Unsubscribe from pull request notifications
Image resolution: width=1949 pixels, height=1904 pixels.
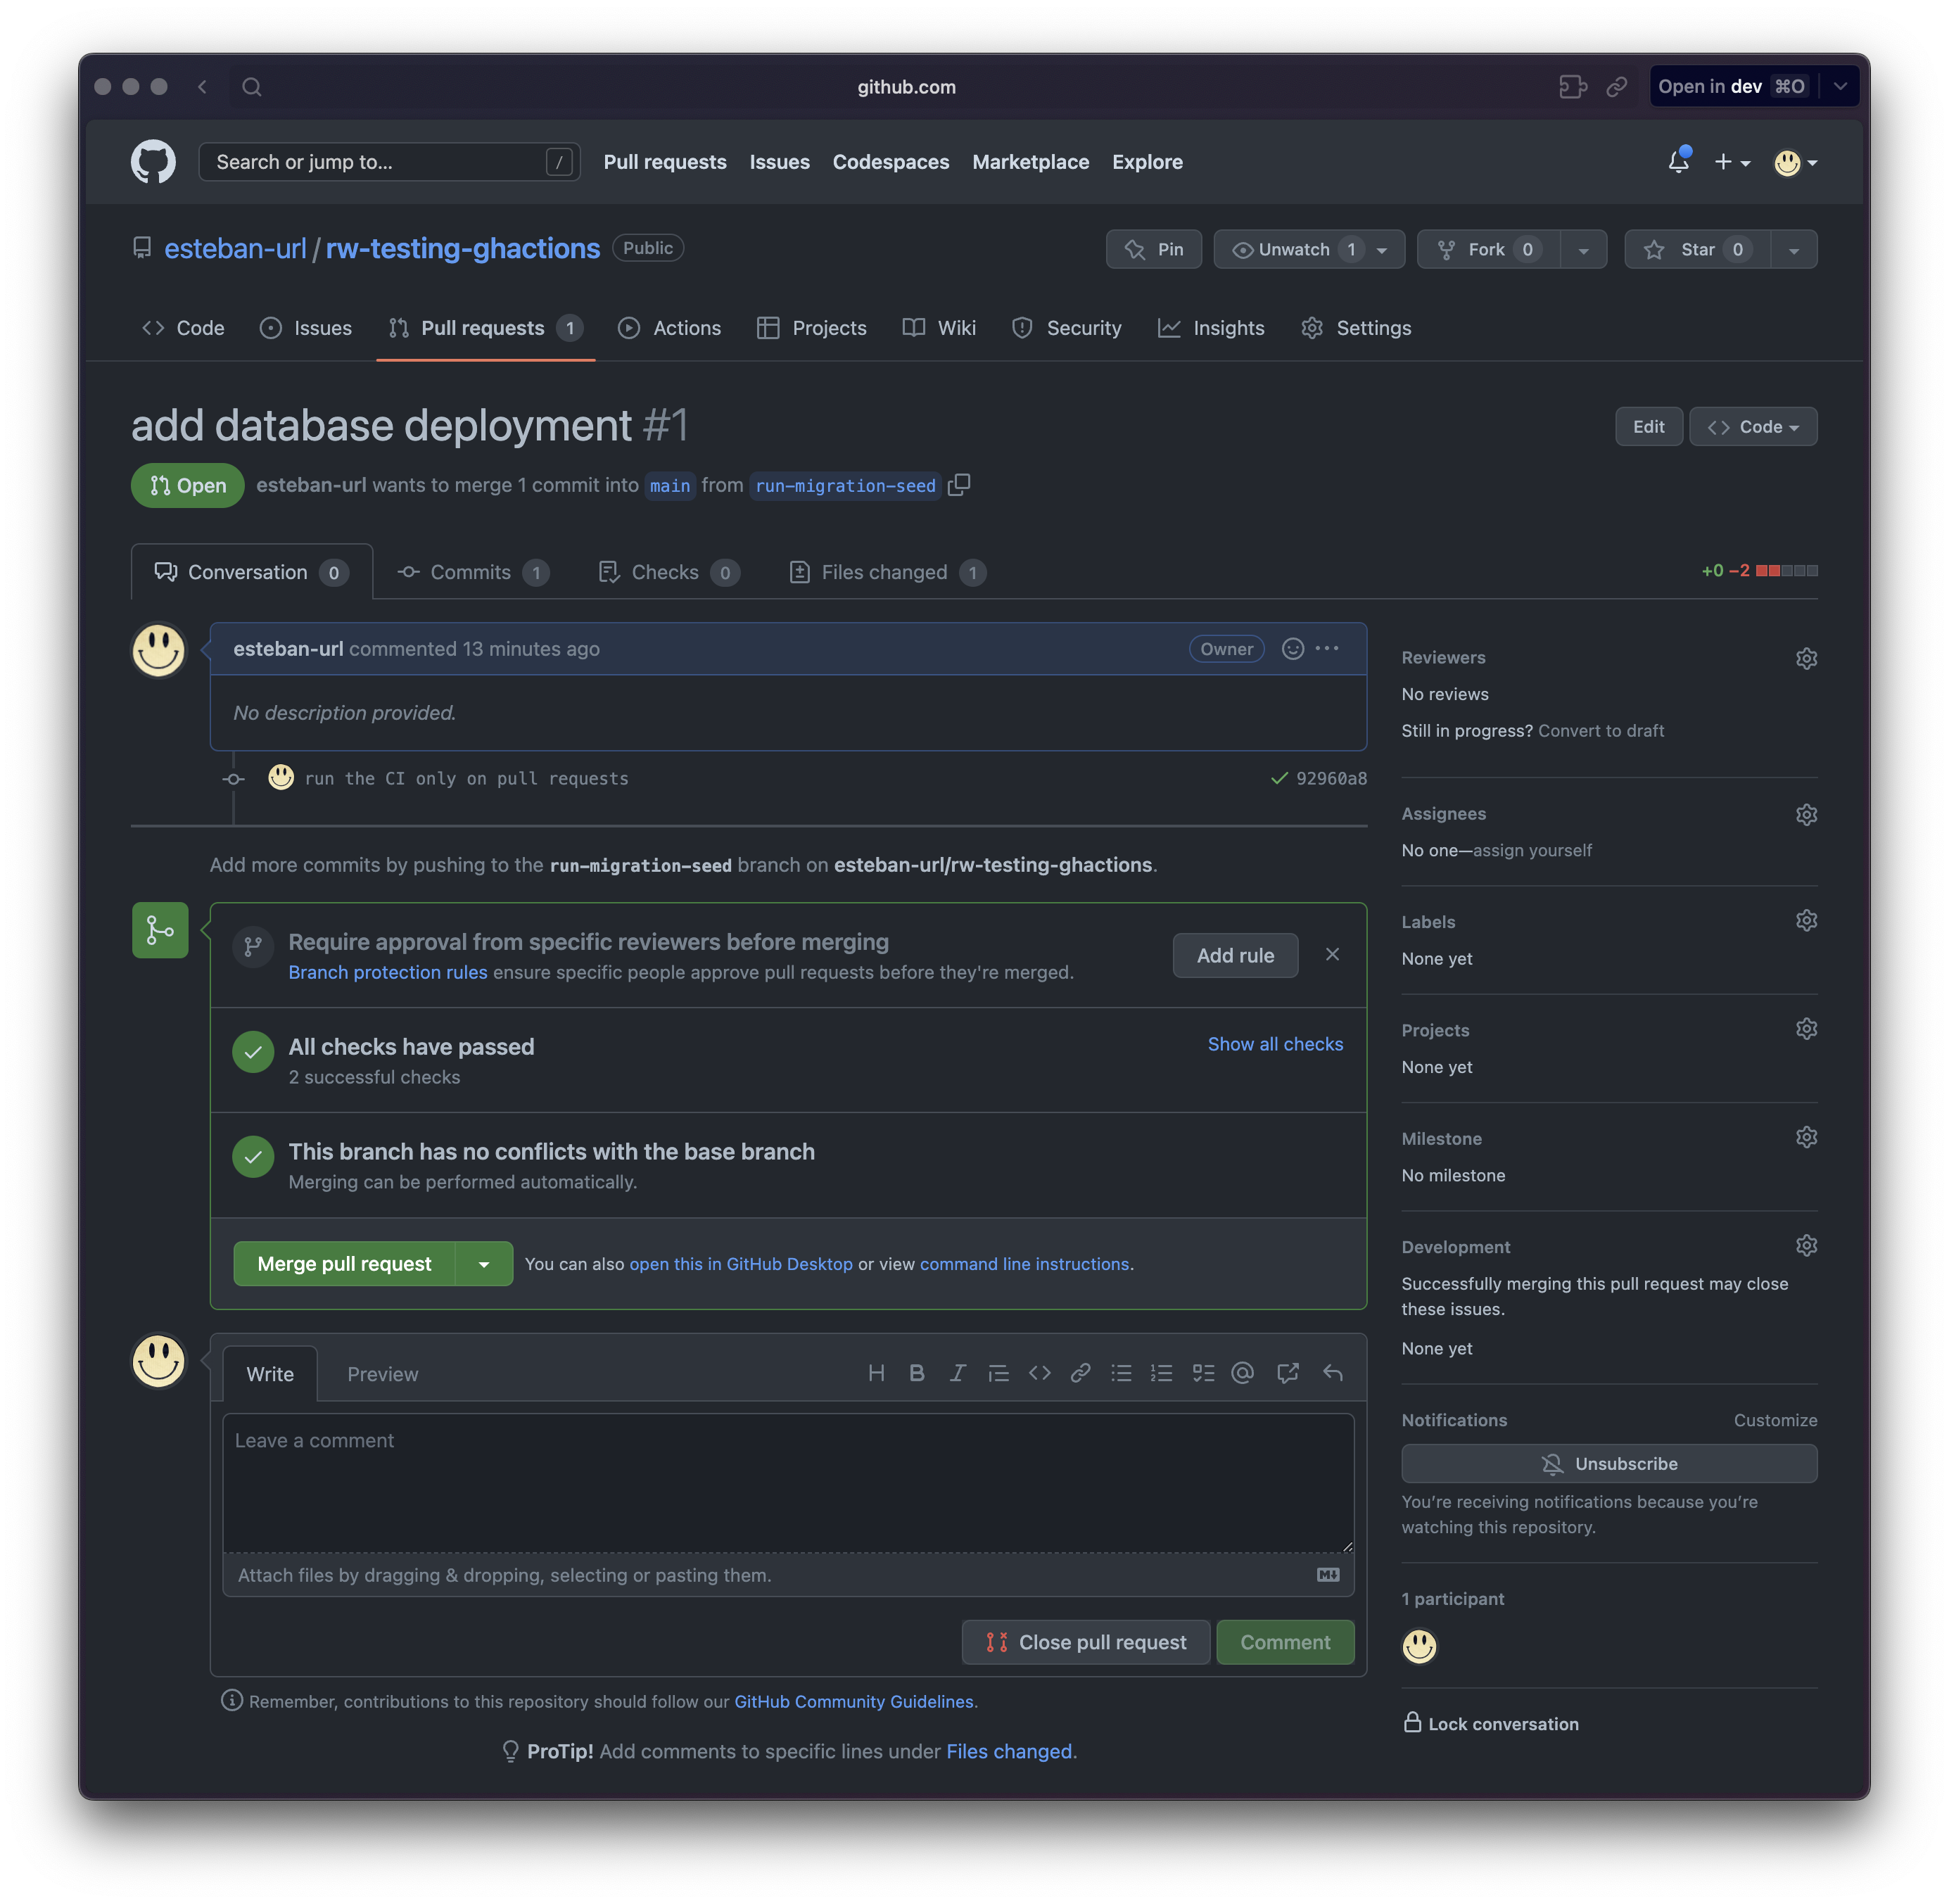point(1608,1463)
